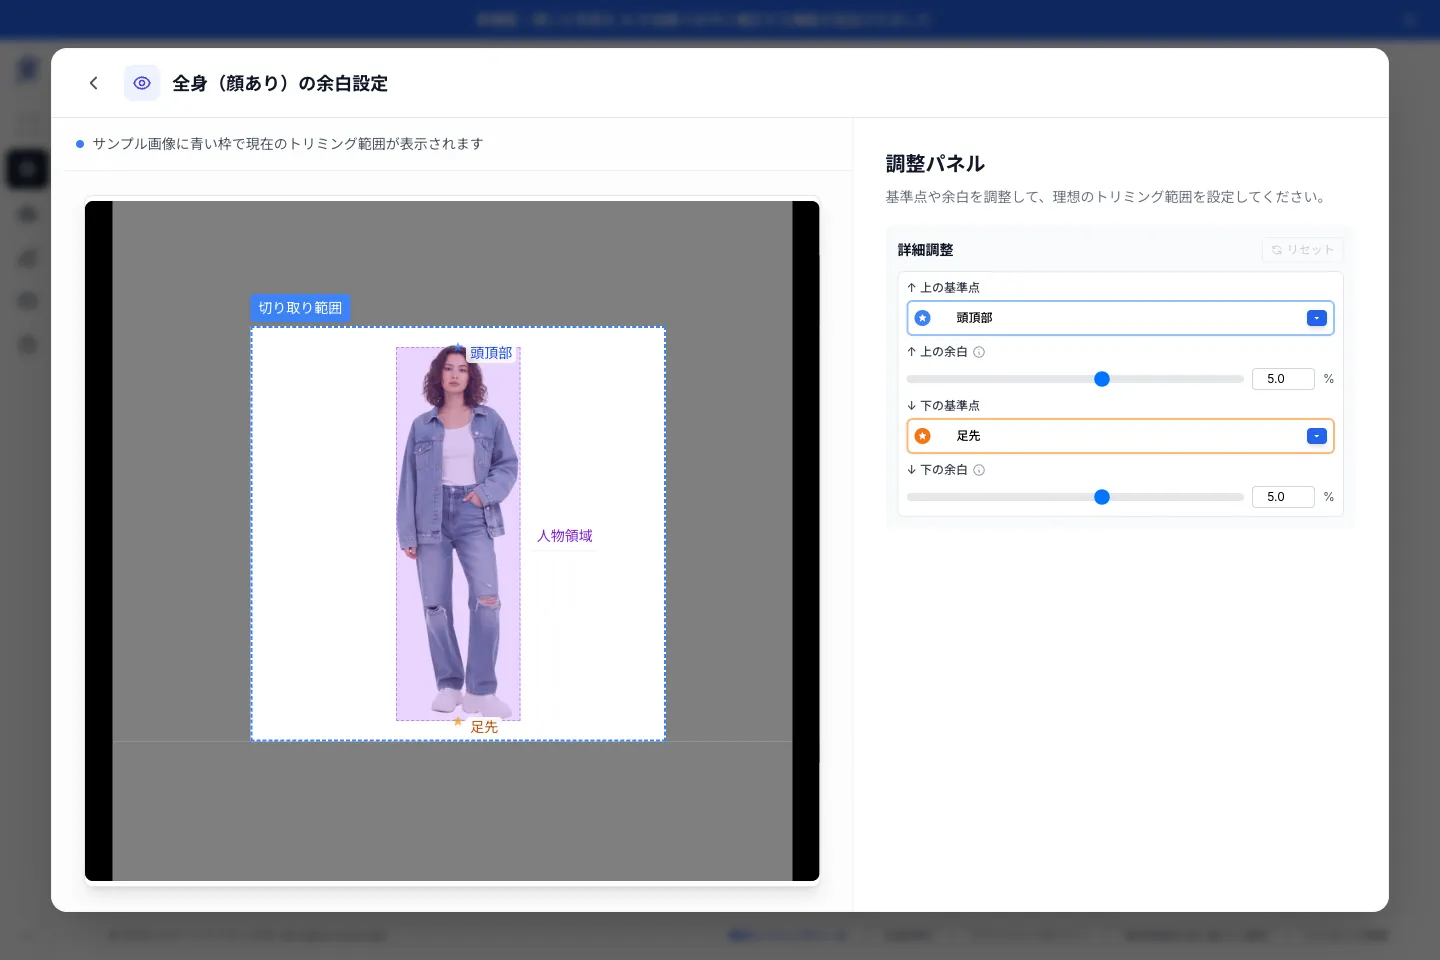Image resolution: width=1440 pixels, height=960 pixels.
Task: Click the blue arrow of the 足先 dropdown
Action: click(x=1317, y=436)
